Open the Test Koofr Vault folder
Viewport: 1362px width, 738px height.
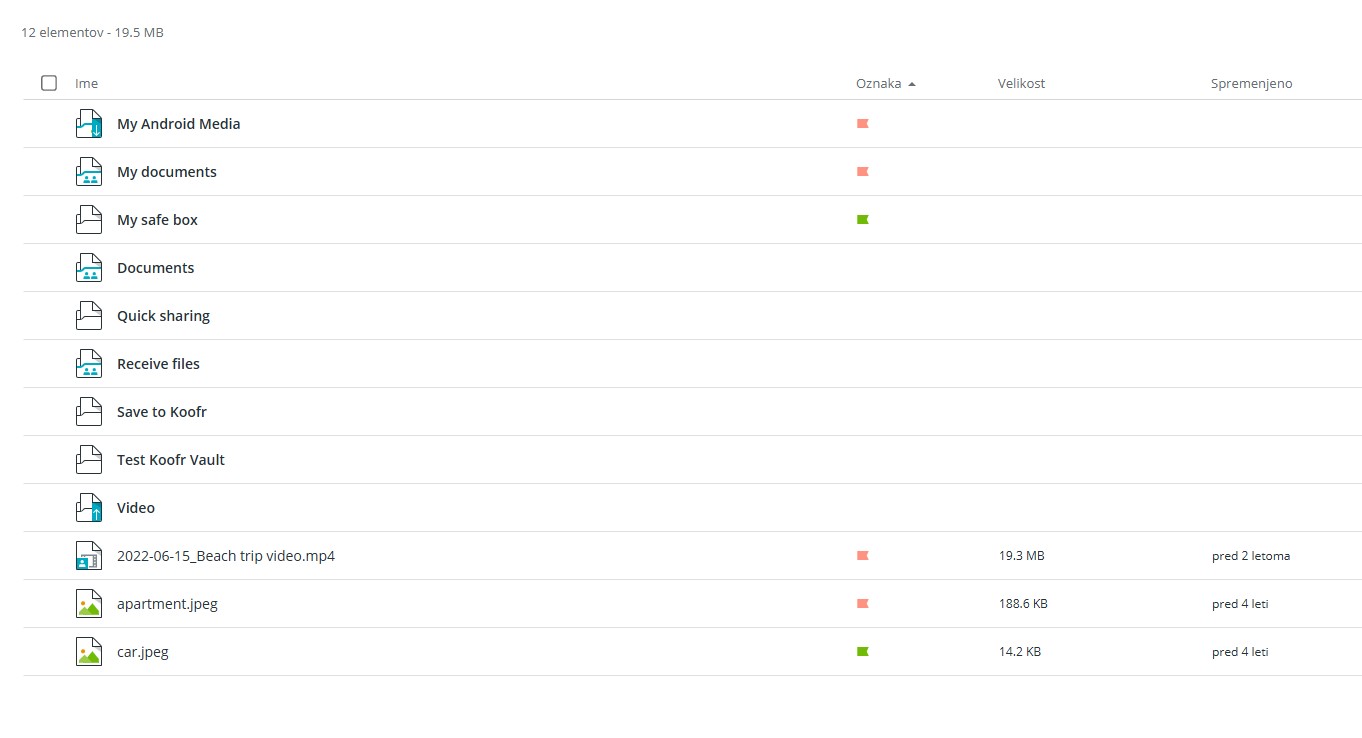point(171,460)
